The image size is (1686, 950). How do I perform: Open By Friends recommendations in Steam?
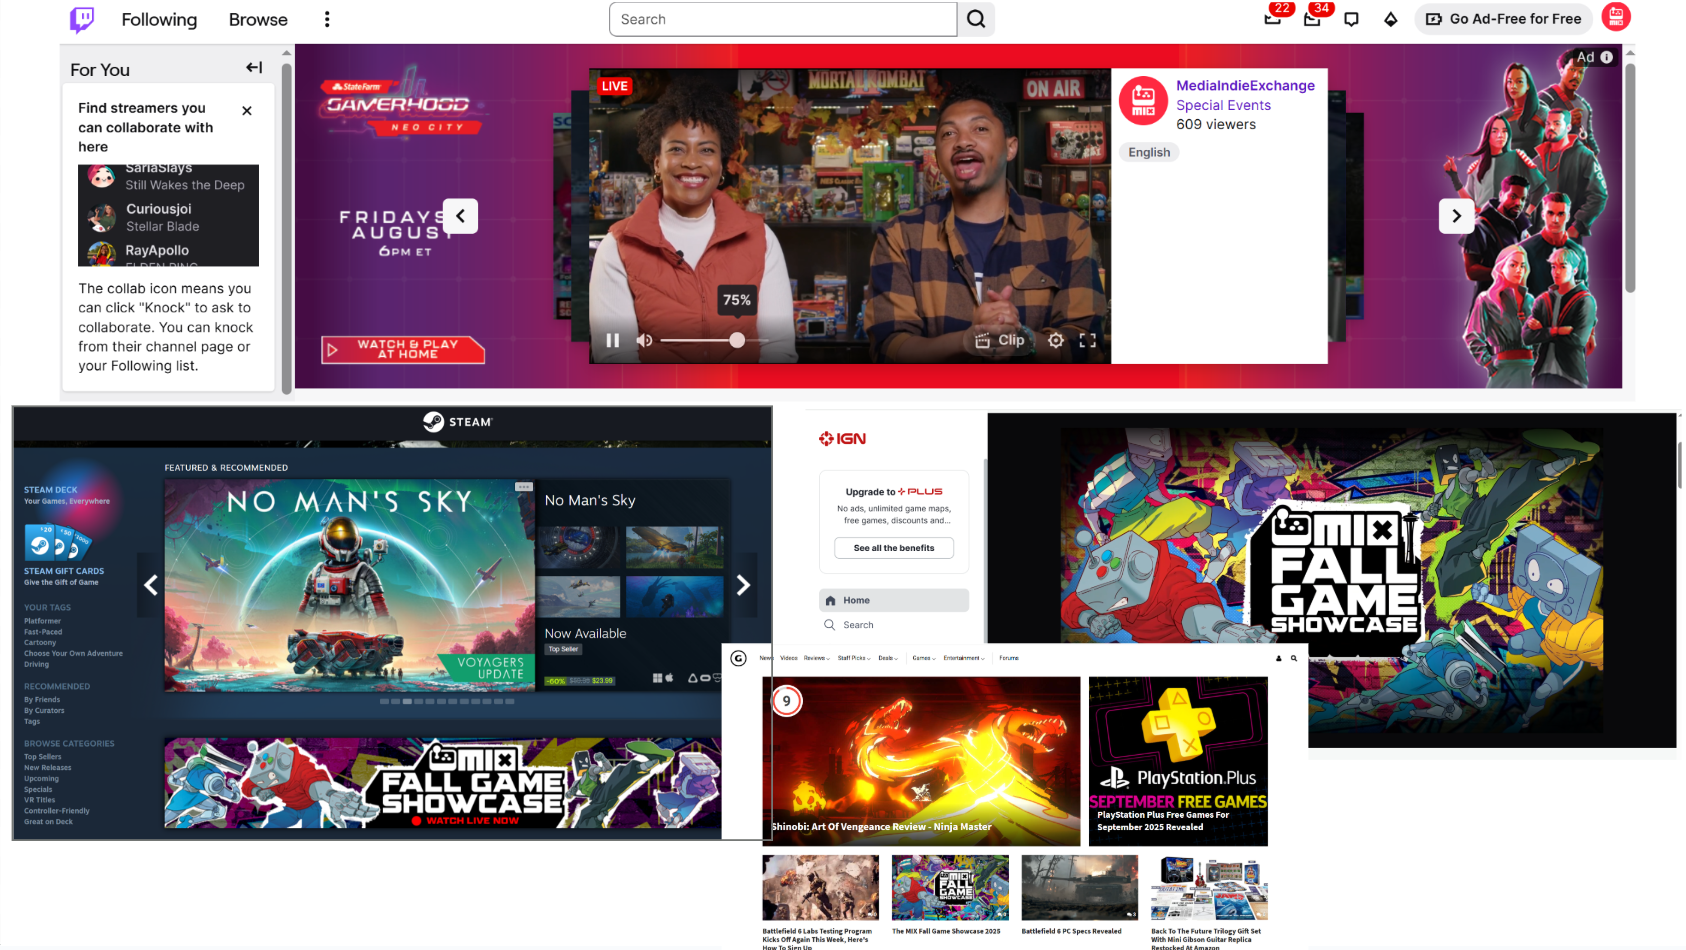pyautogui.click(x=42, y=700)
